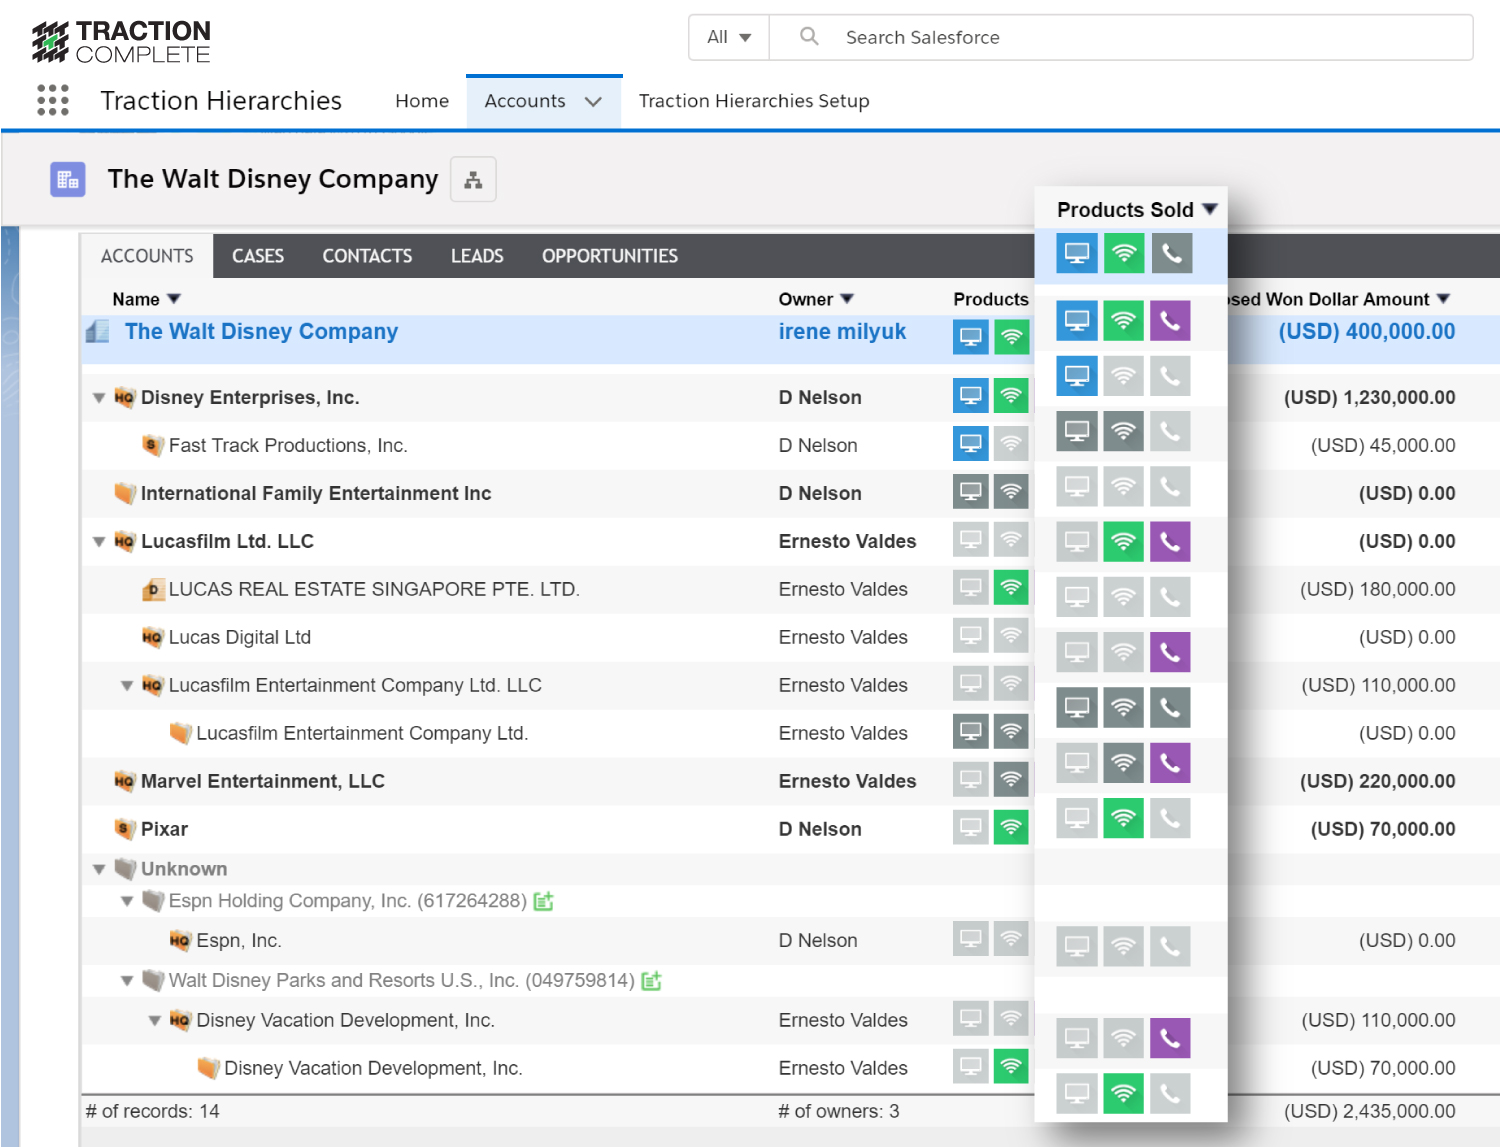Open owner irene milyuk link
The width and height of the screenshot is (1500, 1147).
click(842, 332)
